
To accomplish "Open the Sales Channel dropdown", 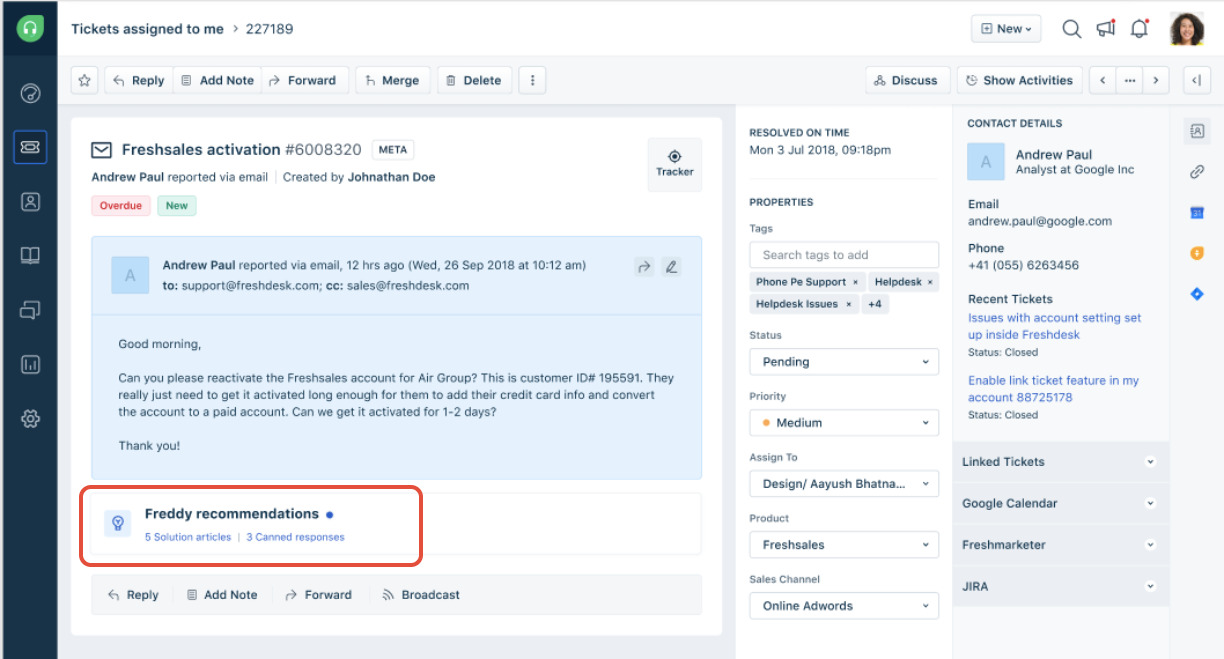I will click(x=844, y=606).
